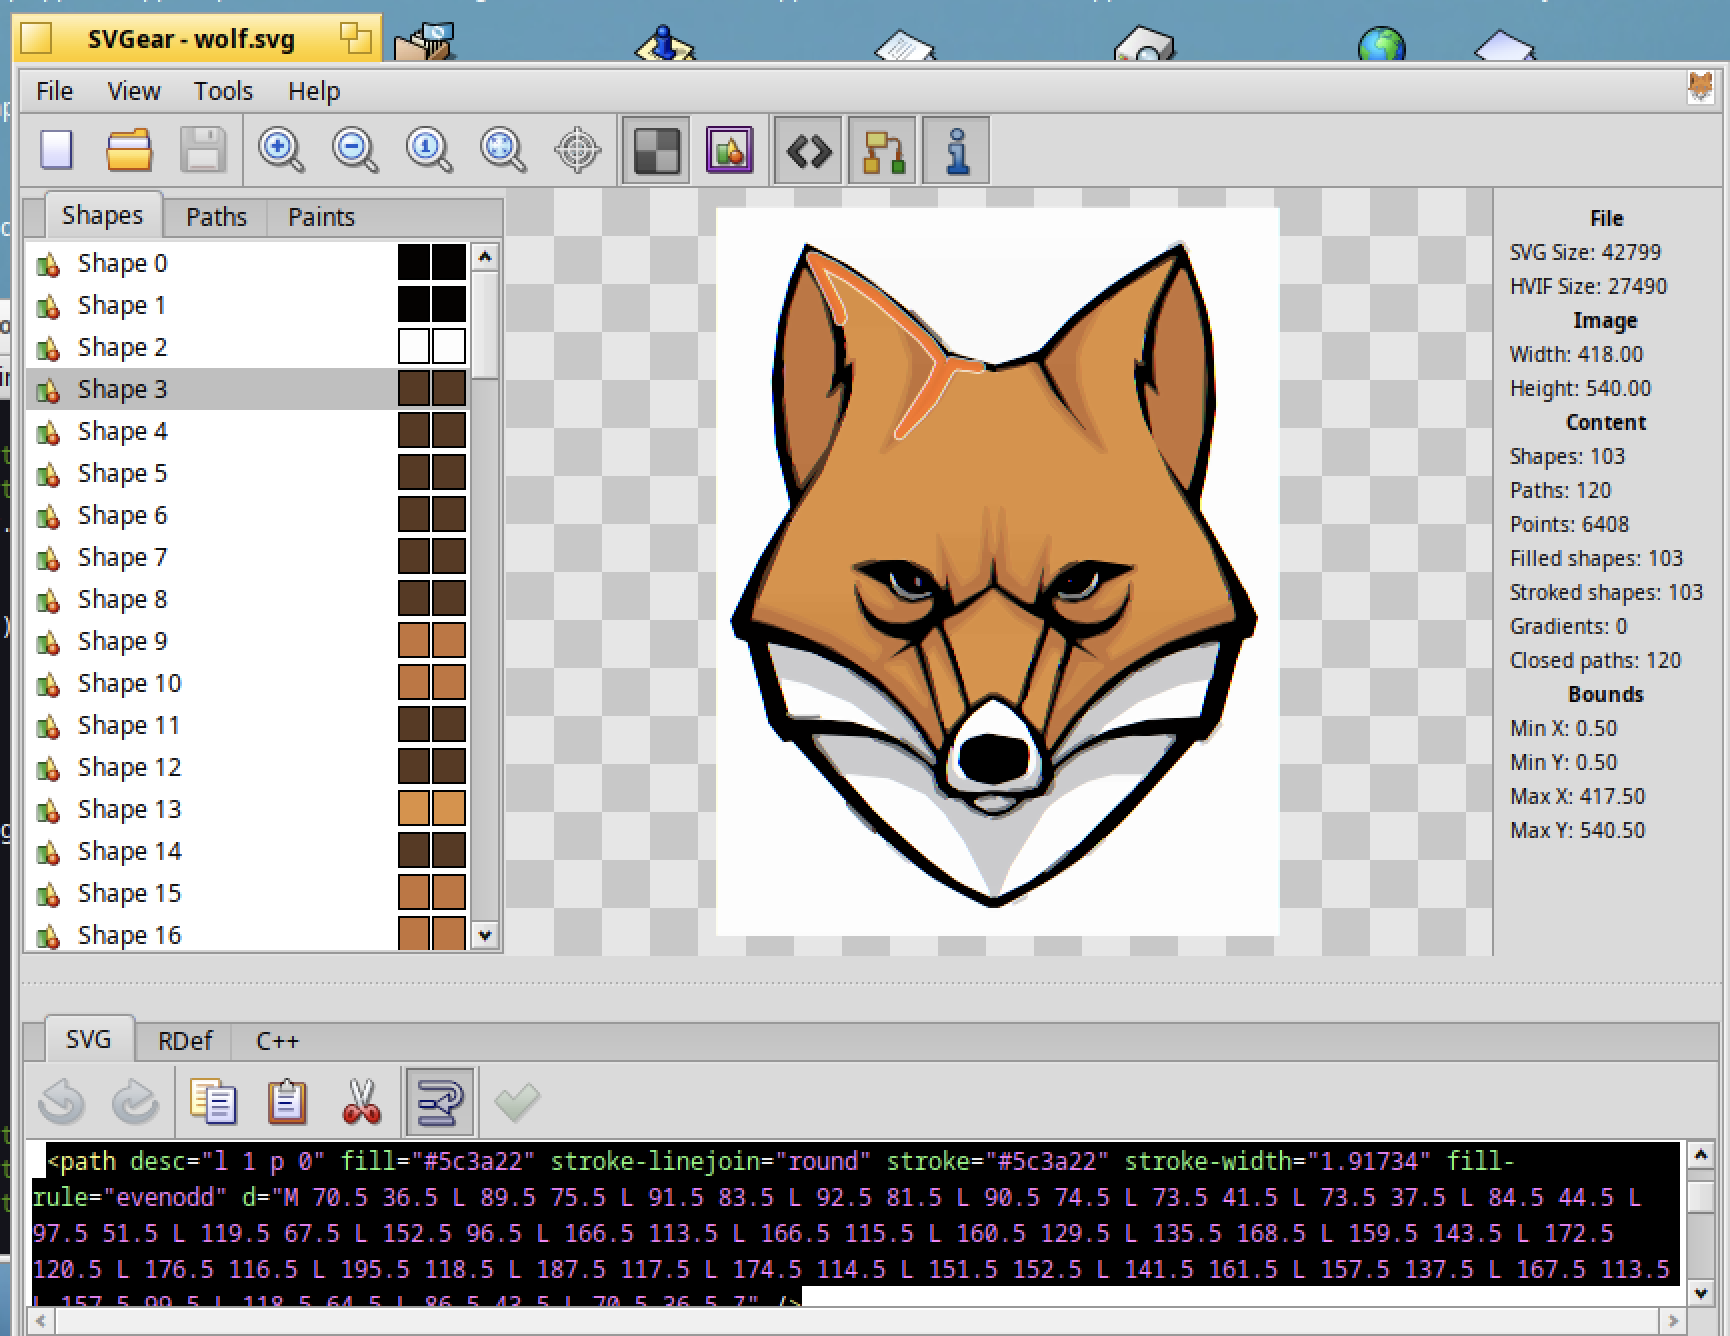Toggle the transparency checkerboard background
Screen dimensions: 1730x1336
pyautogui.click(x=656, y=151)
